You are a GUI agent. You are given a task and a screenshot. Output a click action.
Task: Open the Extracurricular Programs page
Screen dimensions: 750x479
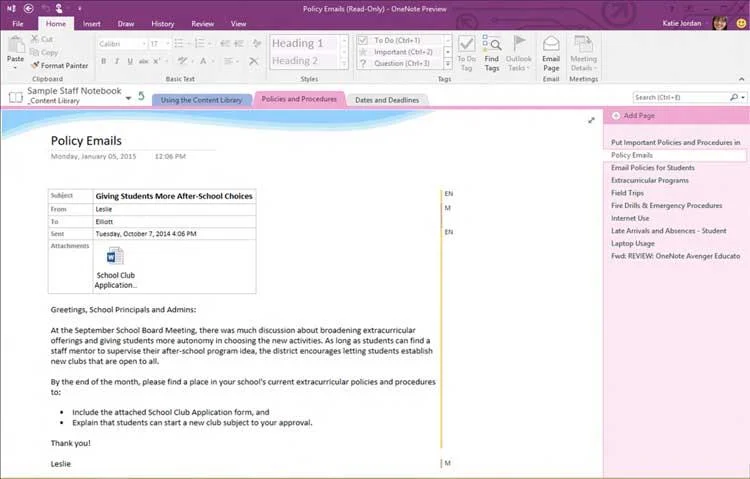650,180
